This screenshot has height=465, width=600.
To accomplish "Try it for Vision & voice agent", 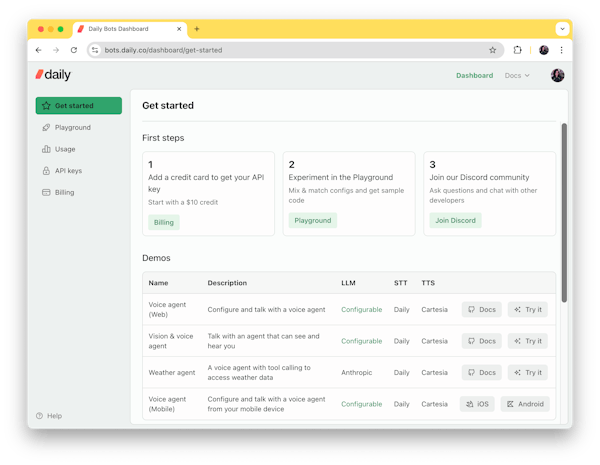I will pos(528,341).
